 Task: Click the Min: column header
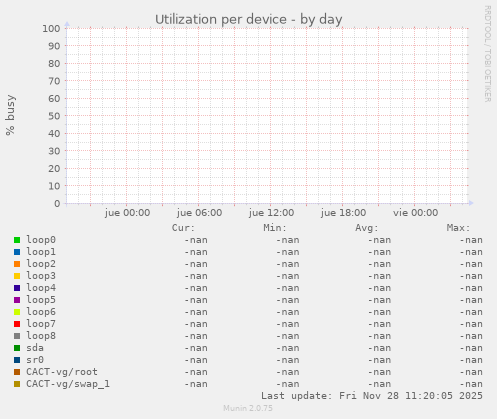(275, 228)
